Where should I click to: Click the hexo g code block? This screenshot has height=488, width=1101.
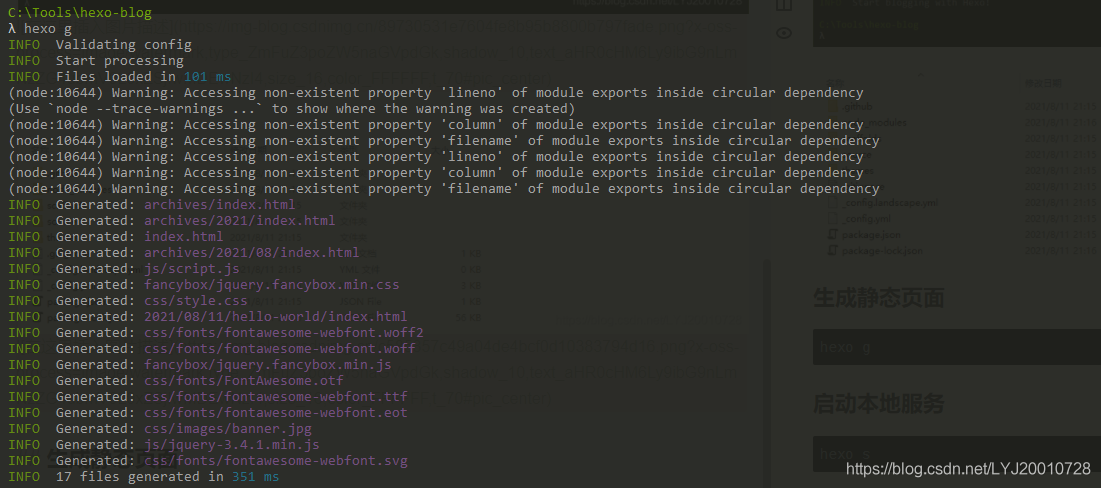[957, 348]
